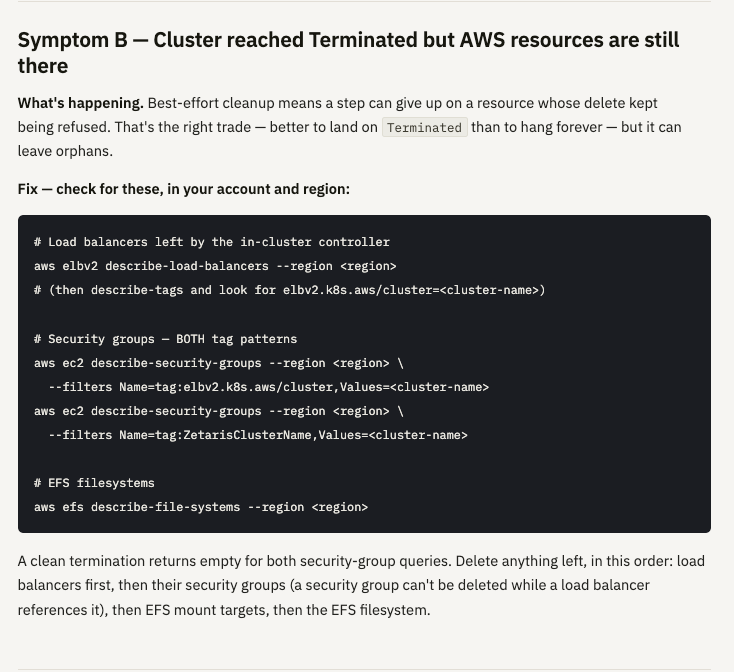Click the "(then describe-tags and look for" comment
Viewport: 734px width, 672px height.
point(289,290)
